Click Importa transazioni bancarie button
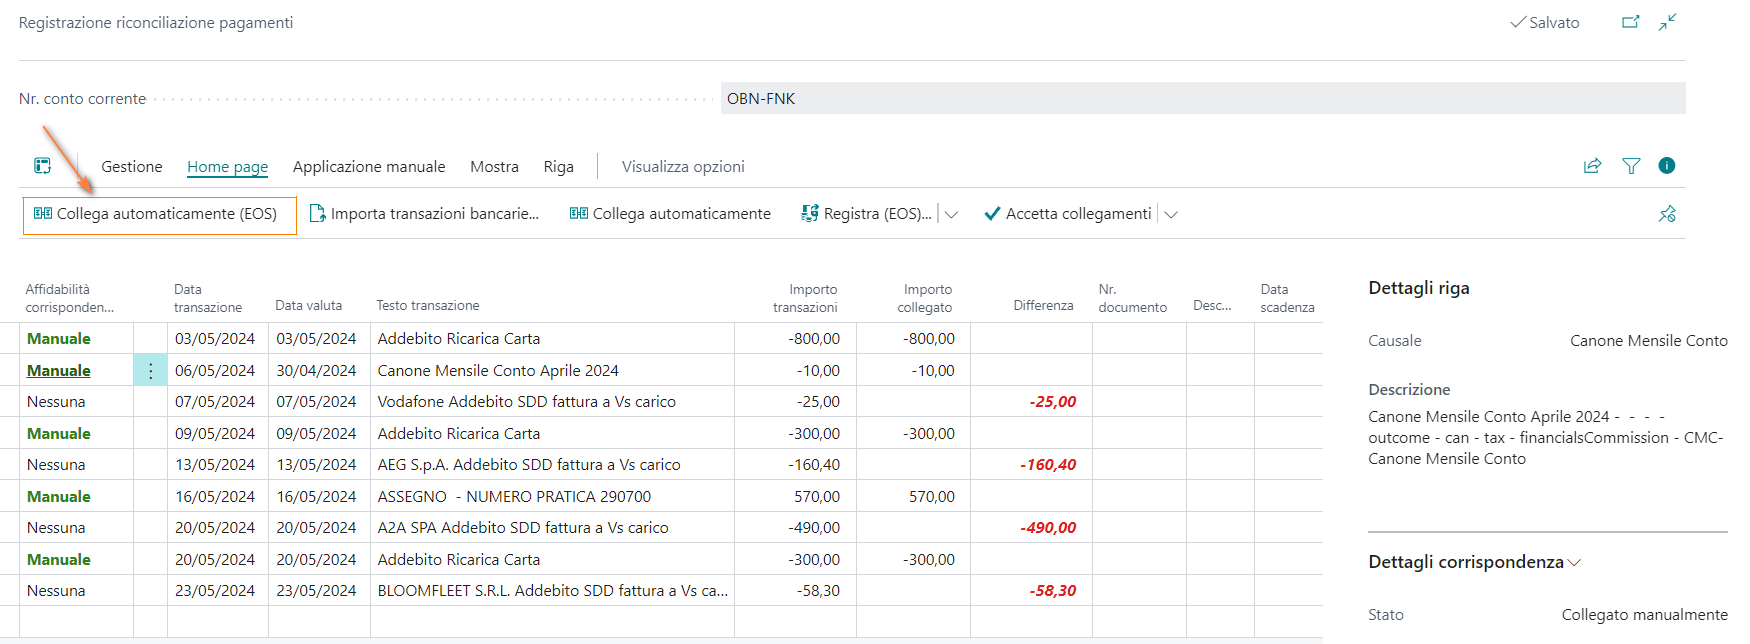The image size is (1750, 644). pyautogui.click(x=424, y=214)
